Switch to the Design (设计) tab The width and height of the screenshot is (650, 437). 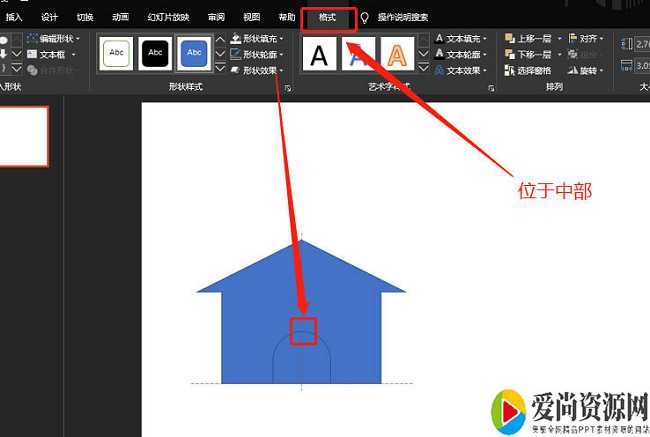coord(49,18)
